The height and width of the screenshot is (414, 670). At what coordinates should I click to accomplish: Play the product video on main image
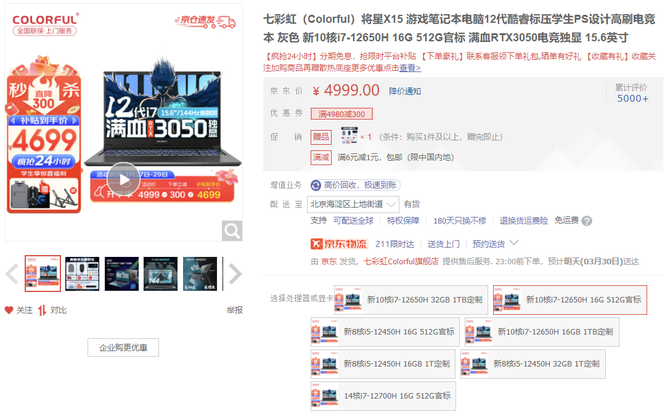click(x=123, y=180)
